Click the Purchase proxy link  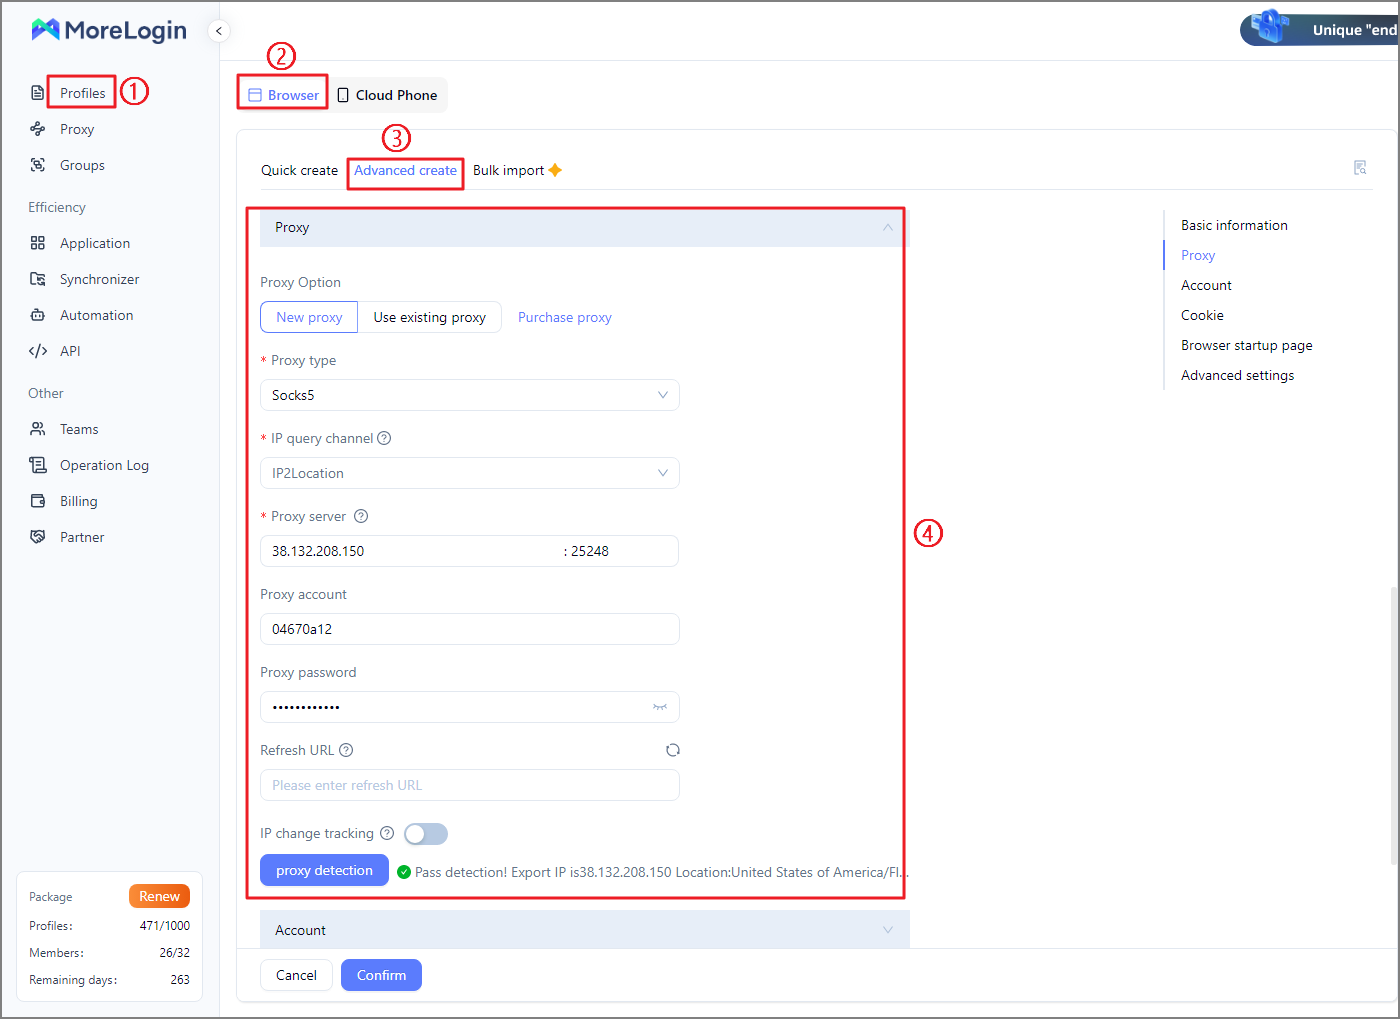coord(565,317)
